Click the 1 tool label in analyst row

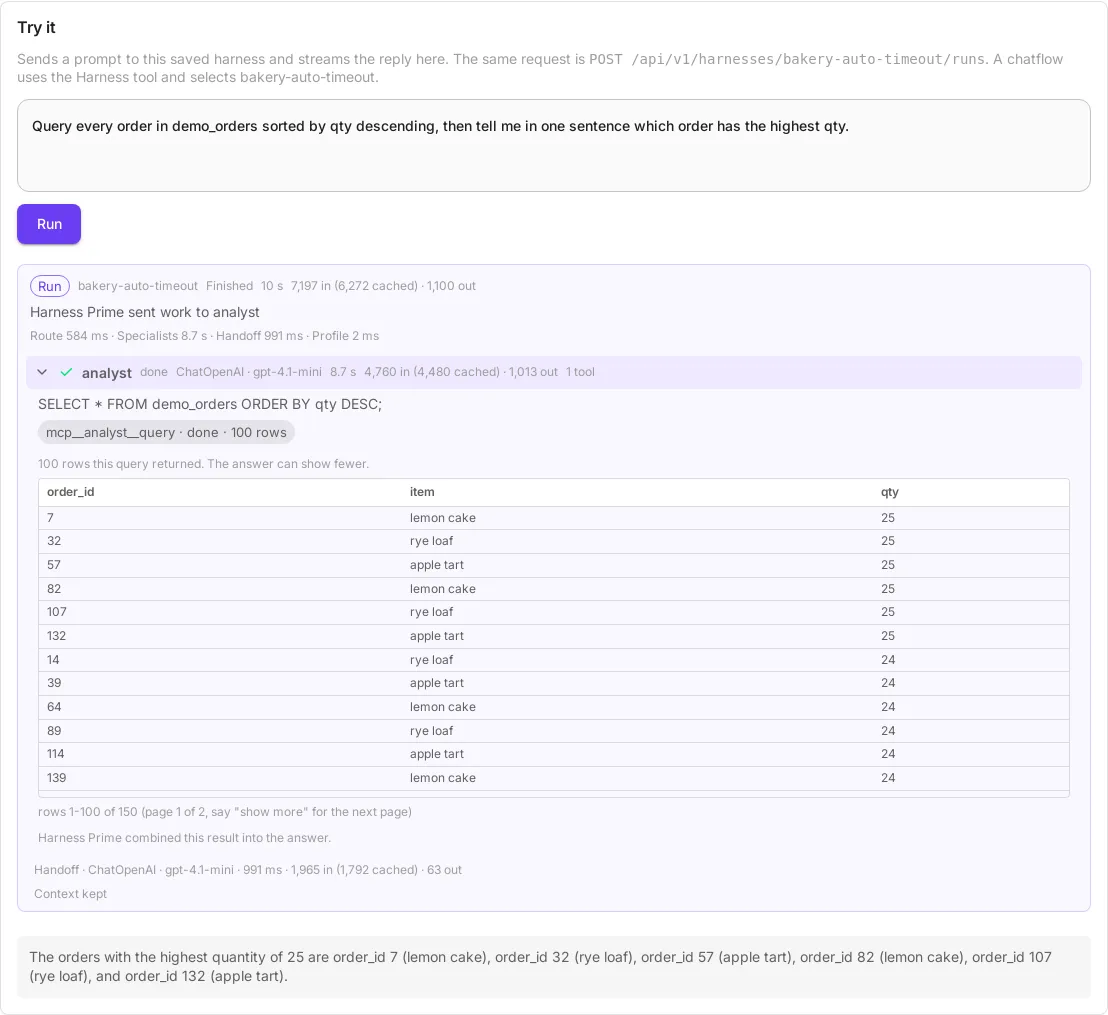click(x=580, y=372)
